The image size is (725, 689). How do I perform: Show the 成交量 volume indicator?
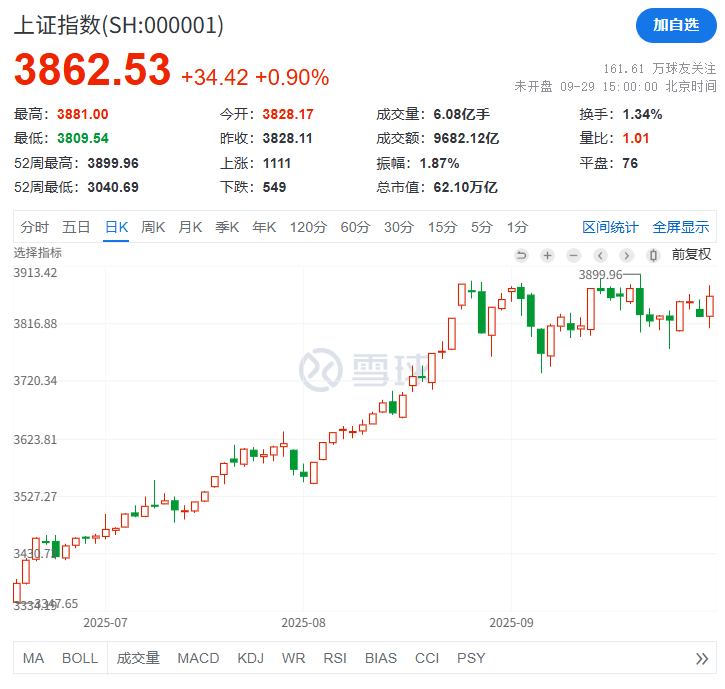(138, 658)
